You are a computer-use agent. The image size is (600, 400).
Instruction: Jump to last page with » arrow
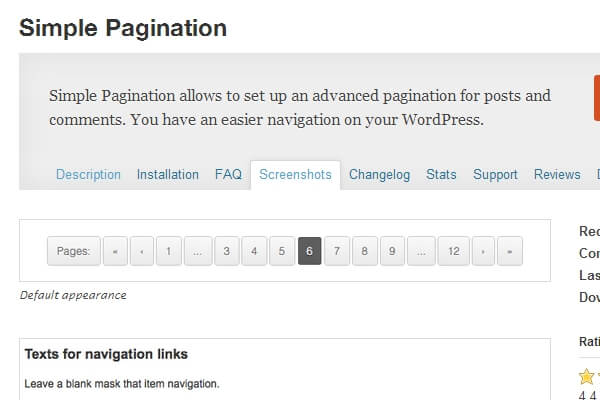pyautogui.click(x=510, y=252)
